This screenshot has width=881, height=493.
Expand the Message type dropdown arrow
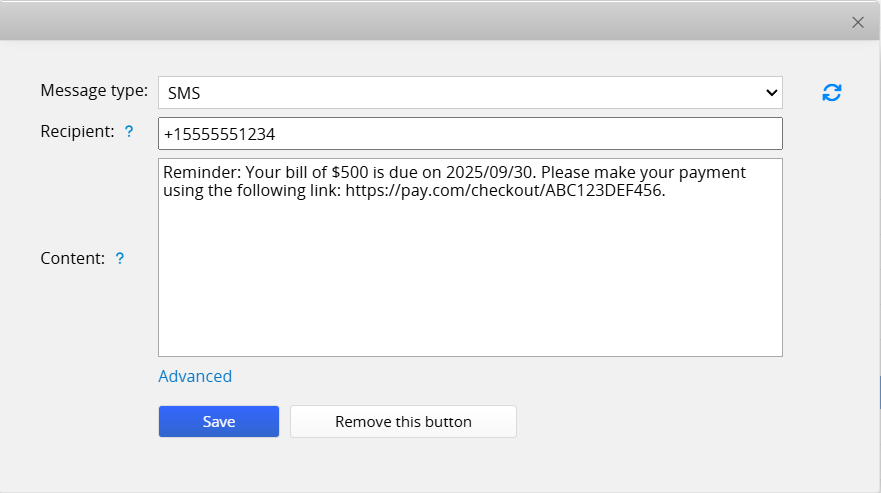tap(771, 93)
